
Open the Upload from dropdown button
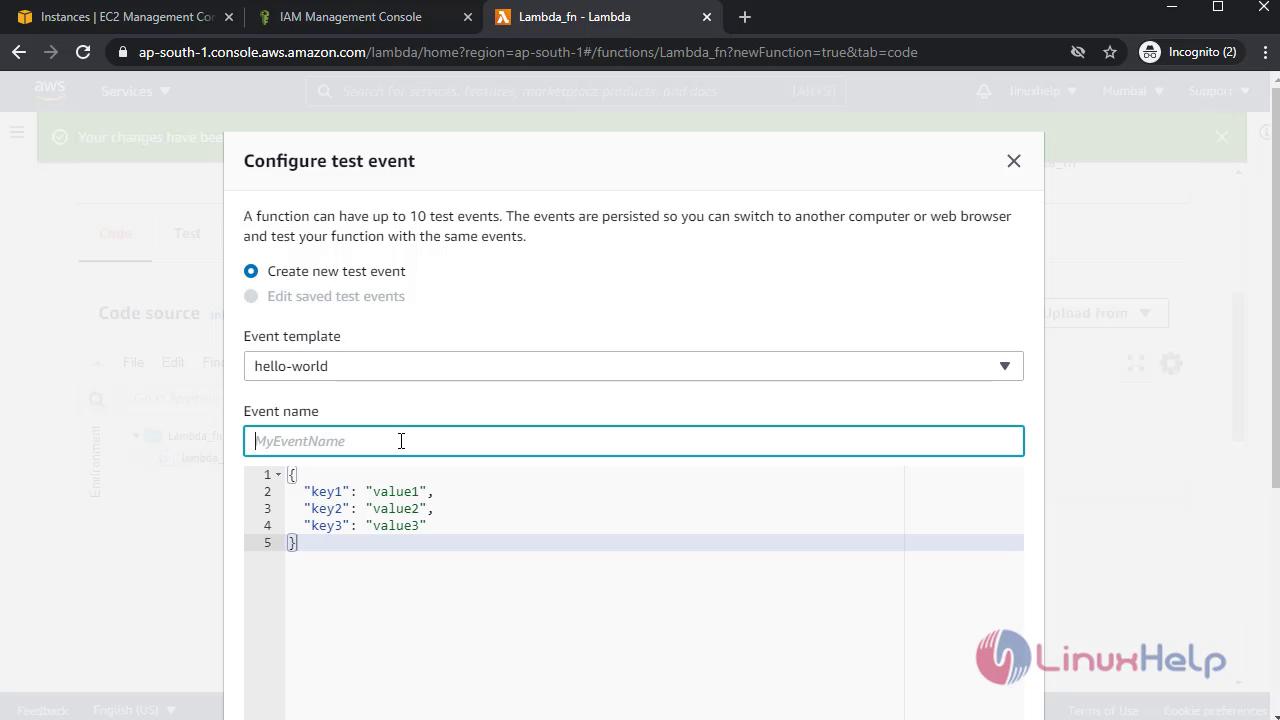[x=1104, y=313]
